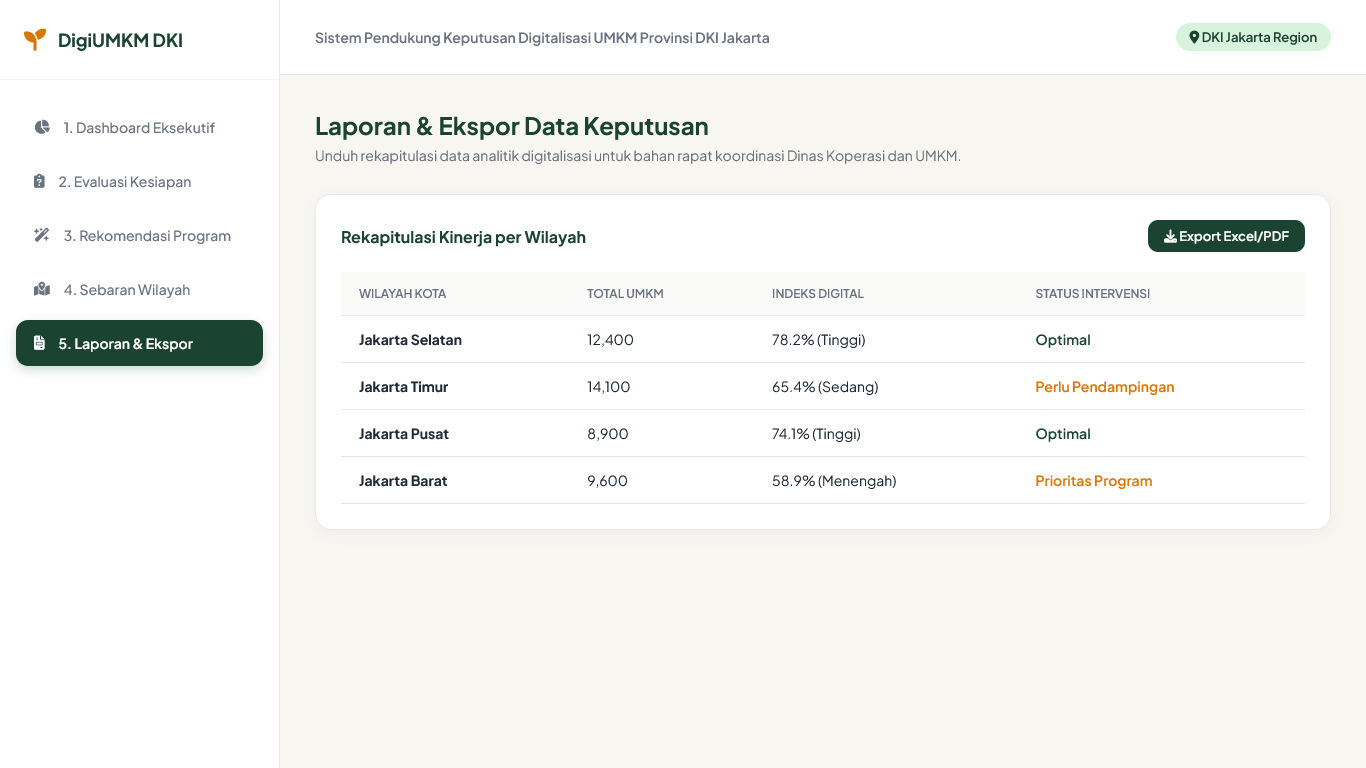The image size is (1366, 768).
Task: Click Optimal status for Jakarta Pusat
Action: click(x=1063, y=434)
